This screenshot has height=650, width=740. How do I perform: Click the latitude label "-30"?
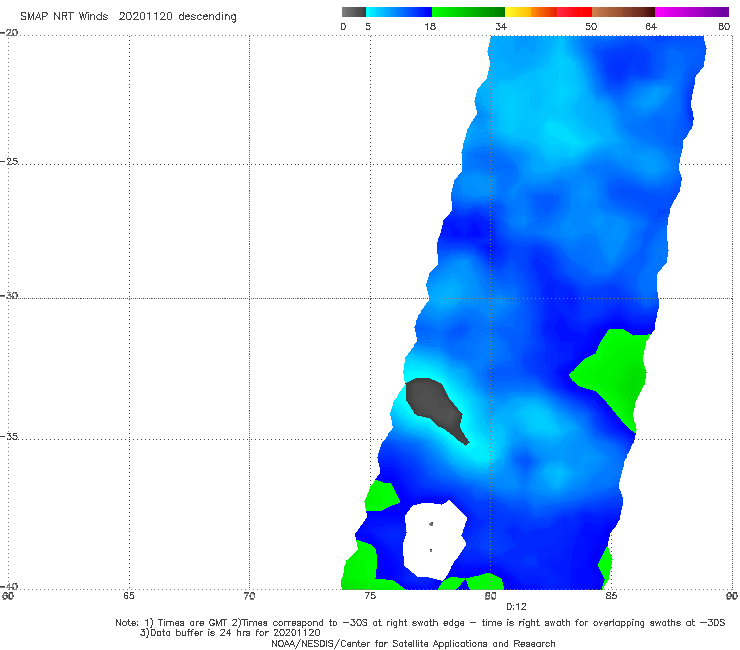9,295
